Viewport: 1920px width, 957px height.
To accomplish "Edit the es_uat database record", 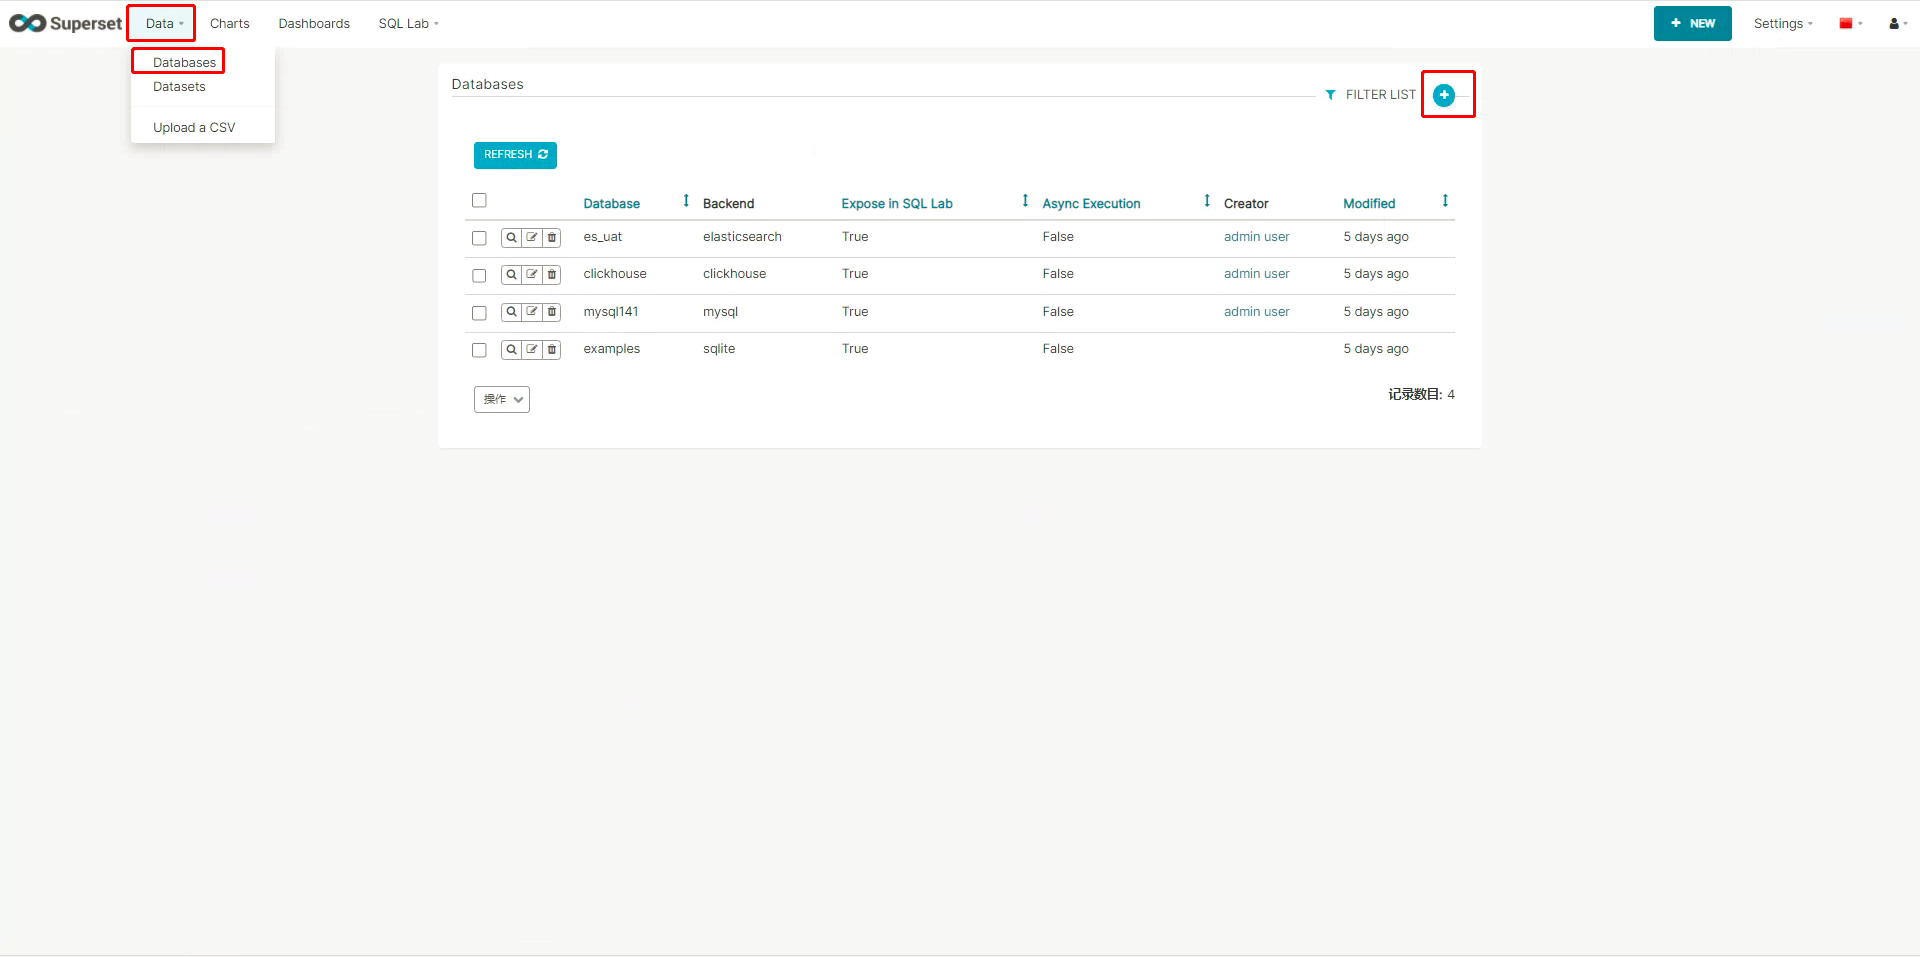I will point(532,238).
